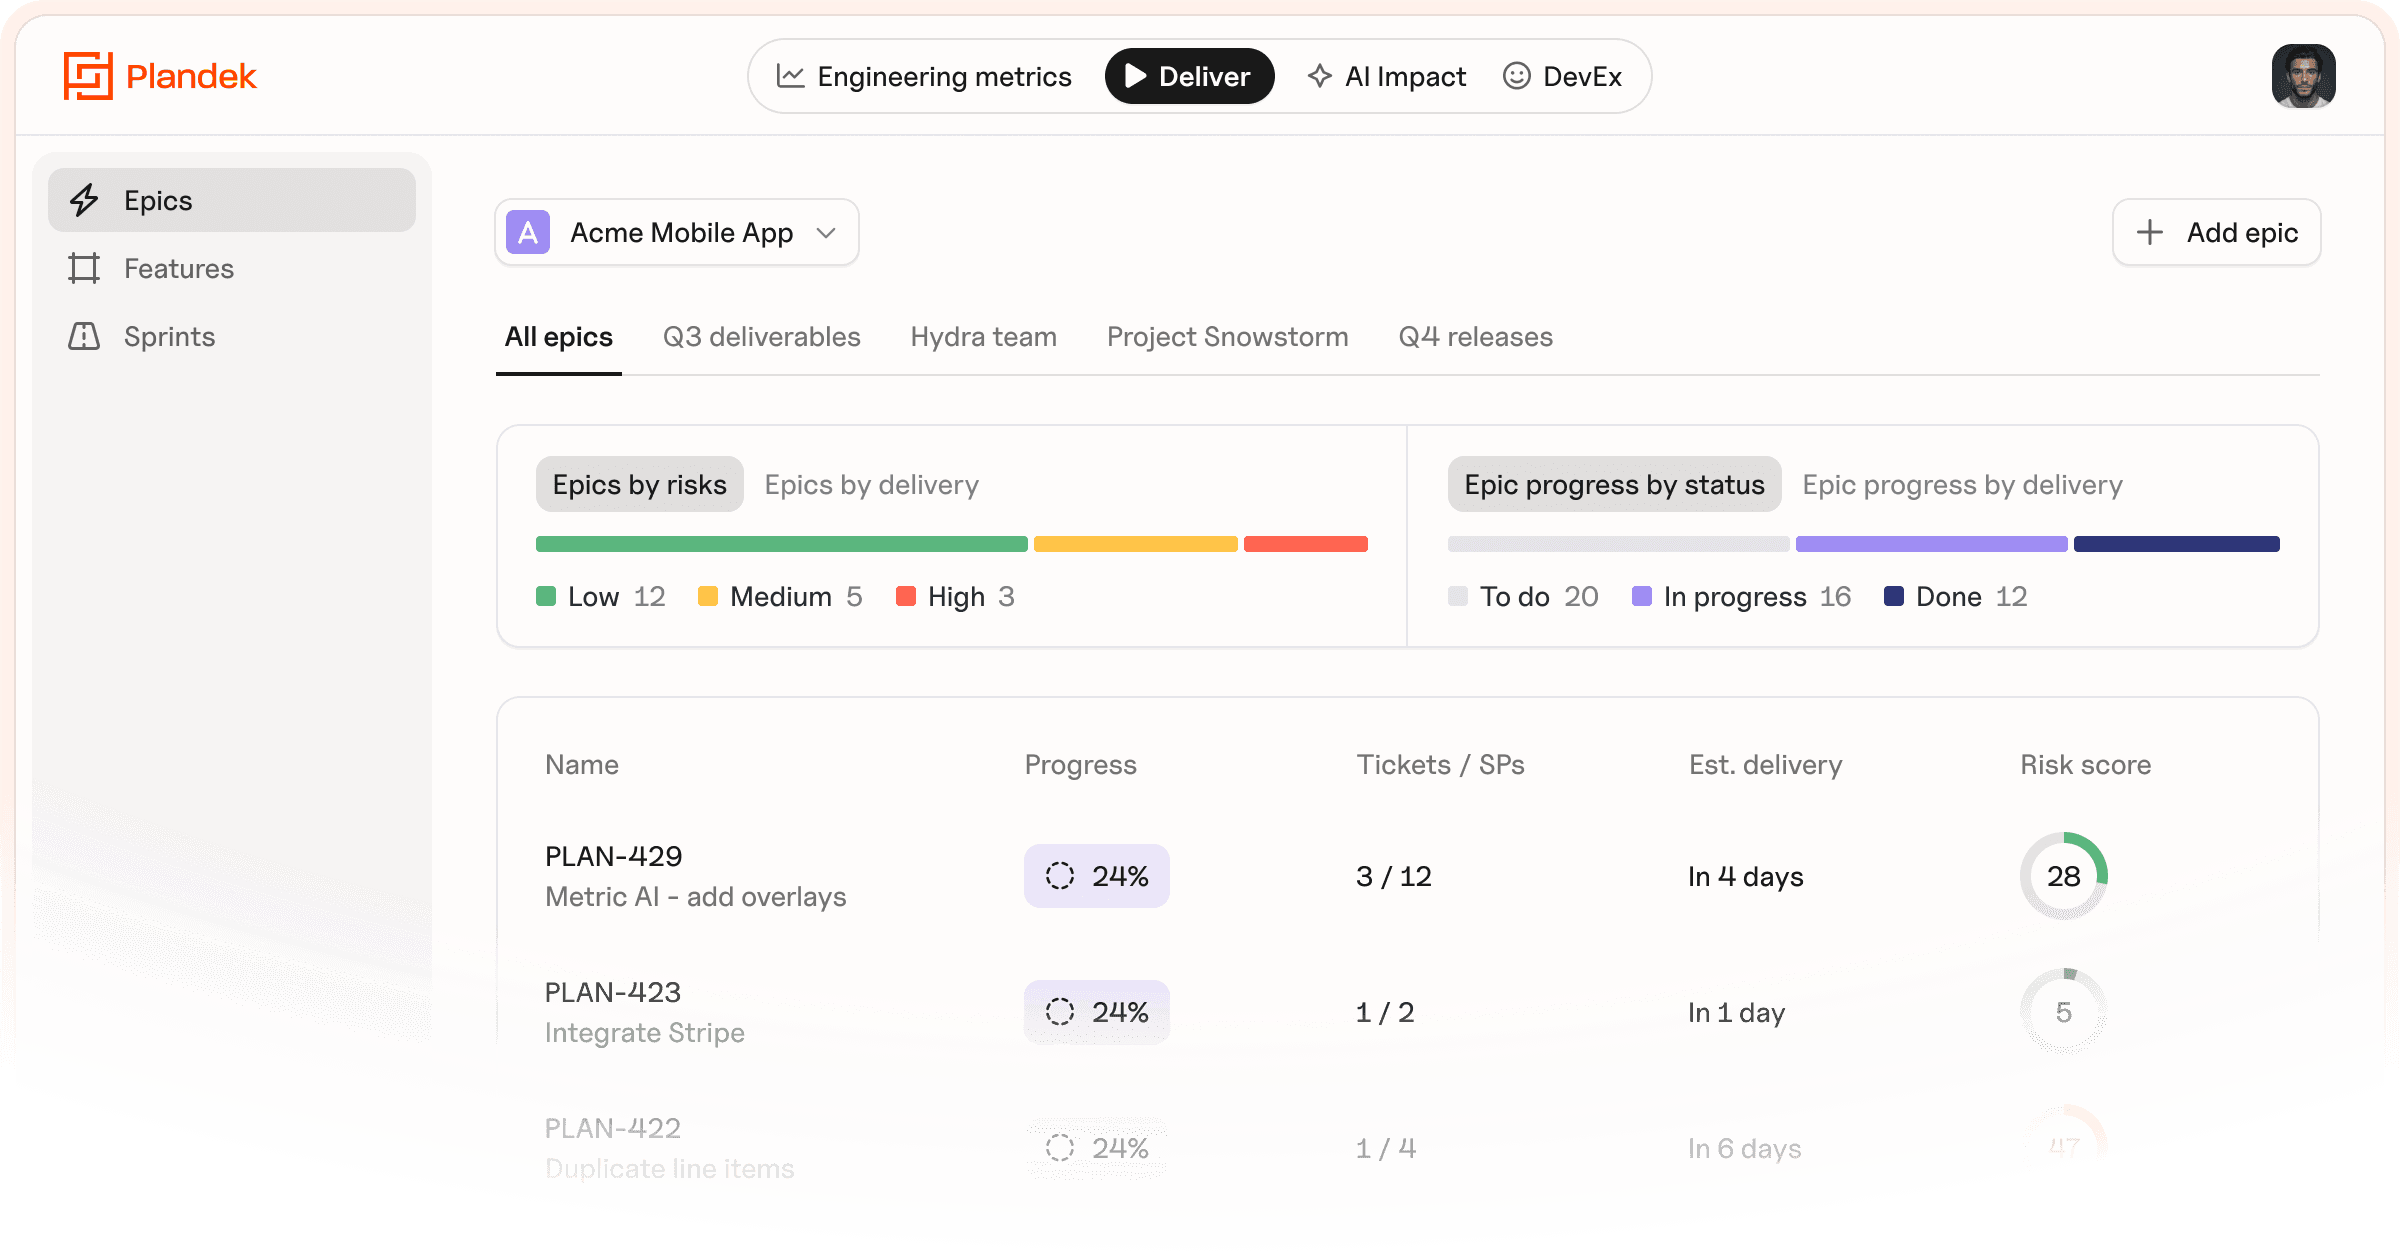2400x1254 pixels.
Task: Click the green Low risk bar segment
Action: pyautogui.click(x=781, y=544)
